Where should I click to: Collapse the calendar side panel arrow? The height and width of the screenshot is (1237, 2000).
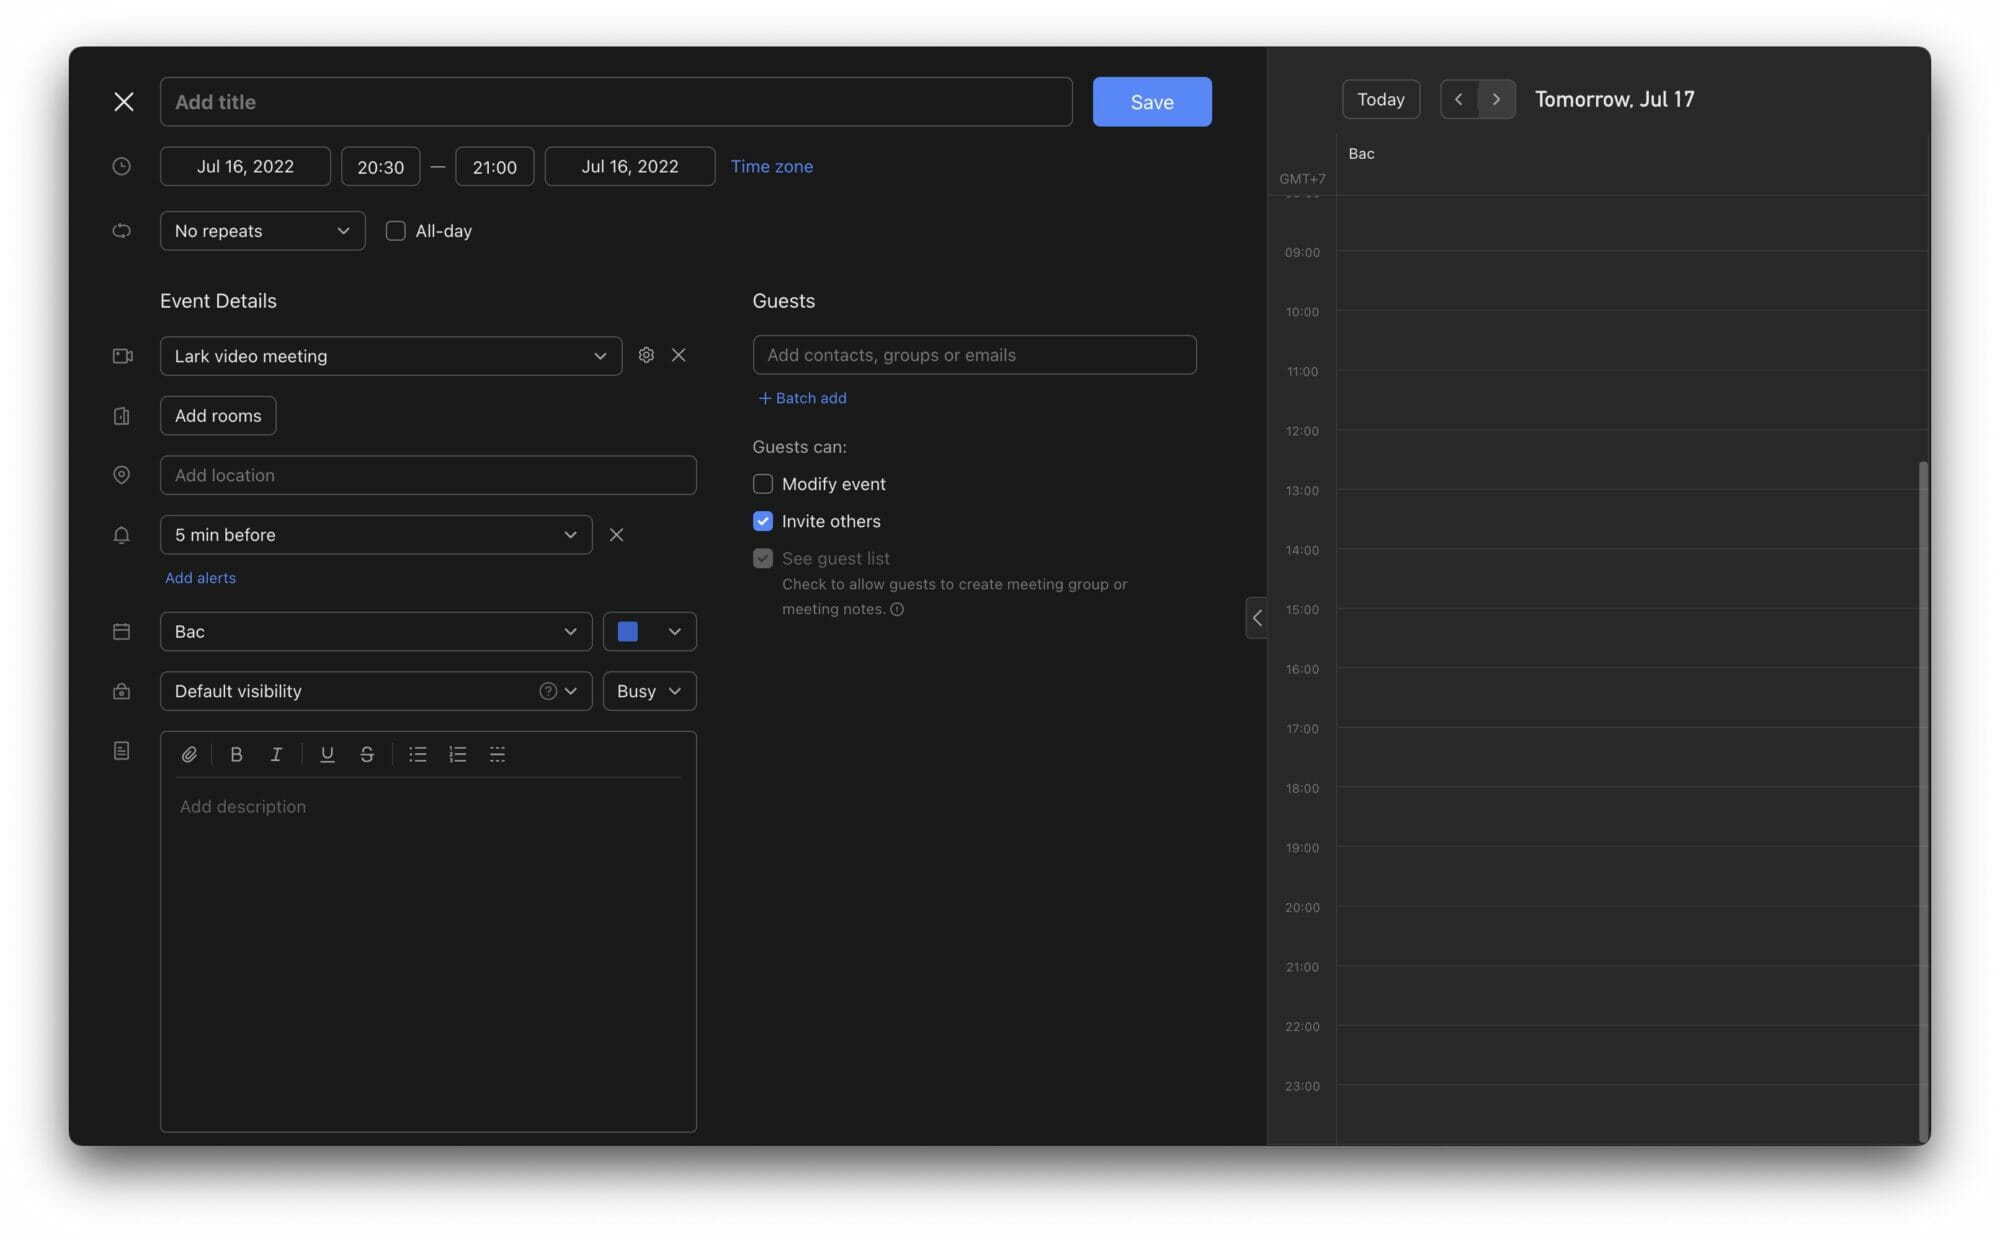click(x=1256, y=618)
